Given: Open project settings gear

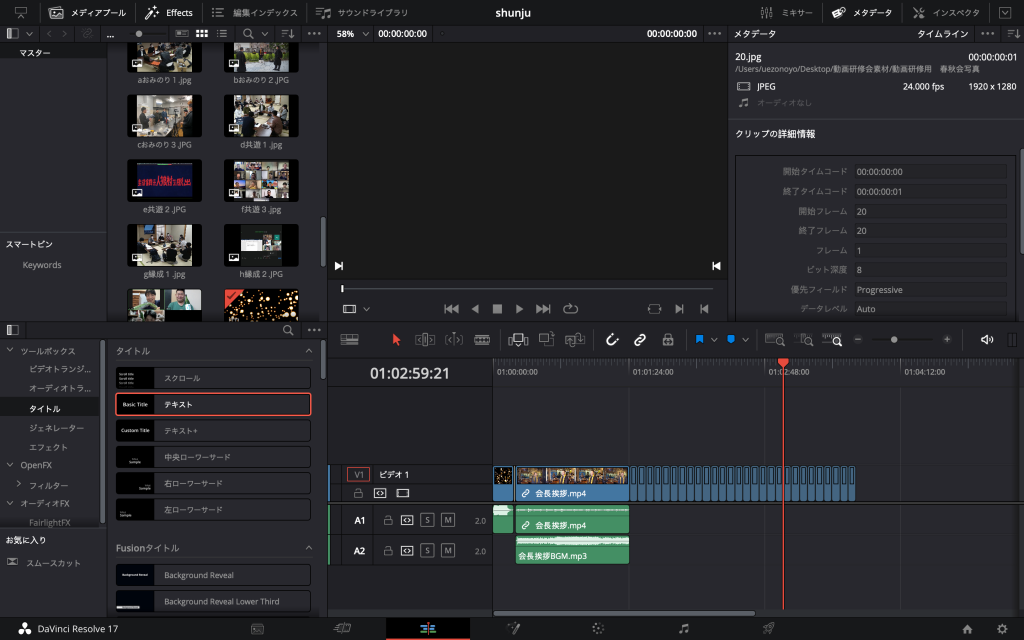Looking at the screenshot, I should [1002, 629].
